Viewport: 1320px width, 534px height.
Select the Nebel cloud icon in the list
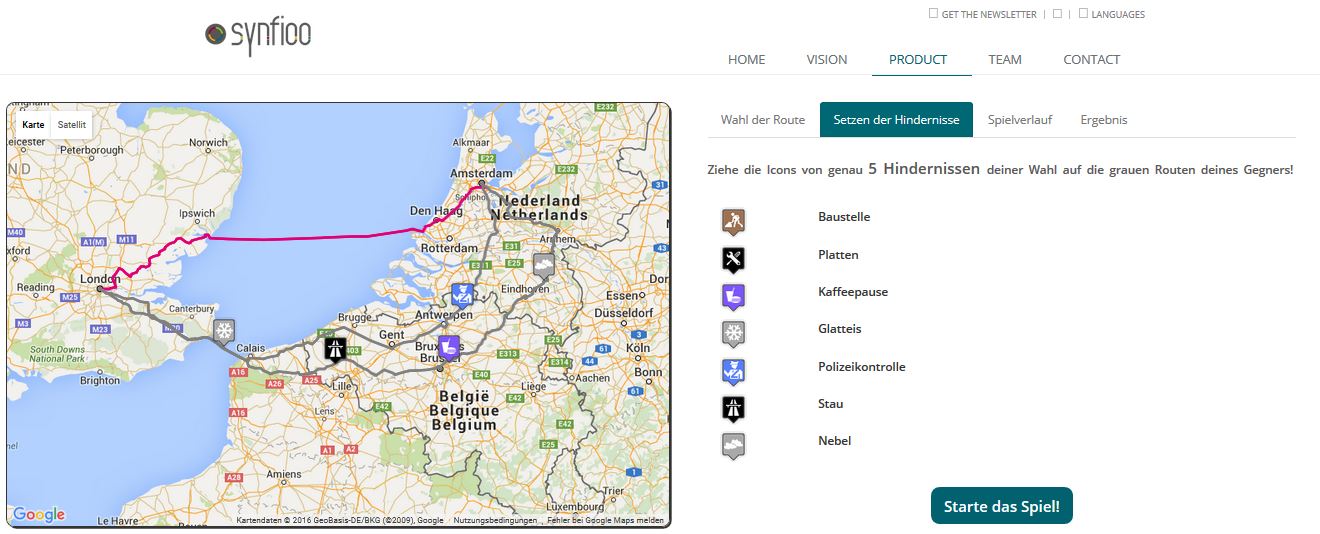(x=733, y=444)
